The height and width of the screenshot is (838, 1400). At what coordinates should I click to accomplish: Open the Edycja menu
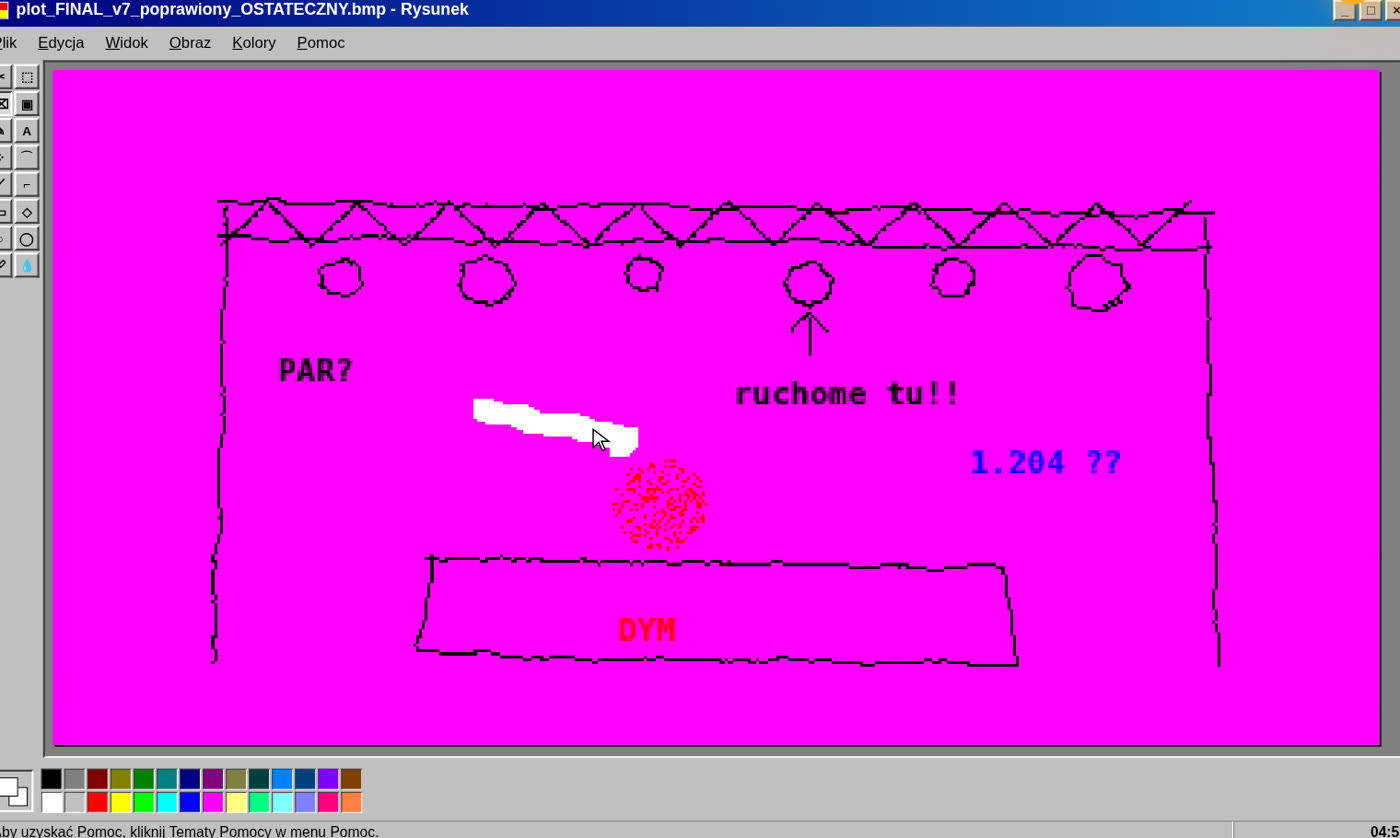click(x=61, y=43)
